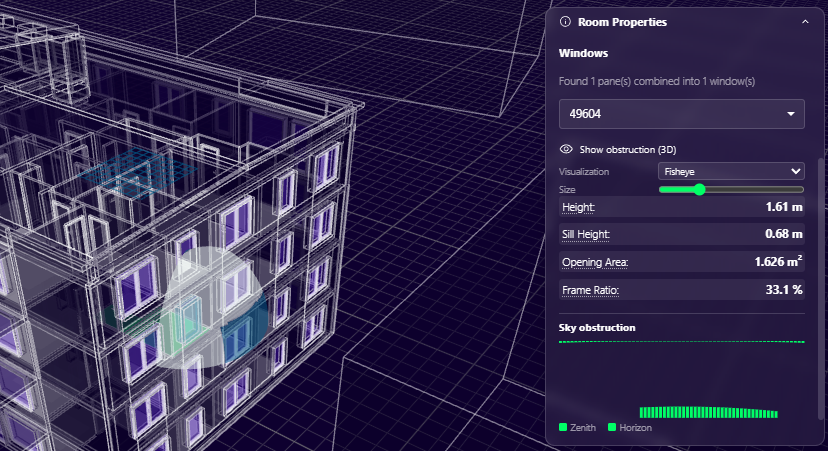Image resolution: width=828 pixels, height=451 pixels.
Task: Click the Frame Ratio label
Action: coord(590,290)
